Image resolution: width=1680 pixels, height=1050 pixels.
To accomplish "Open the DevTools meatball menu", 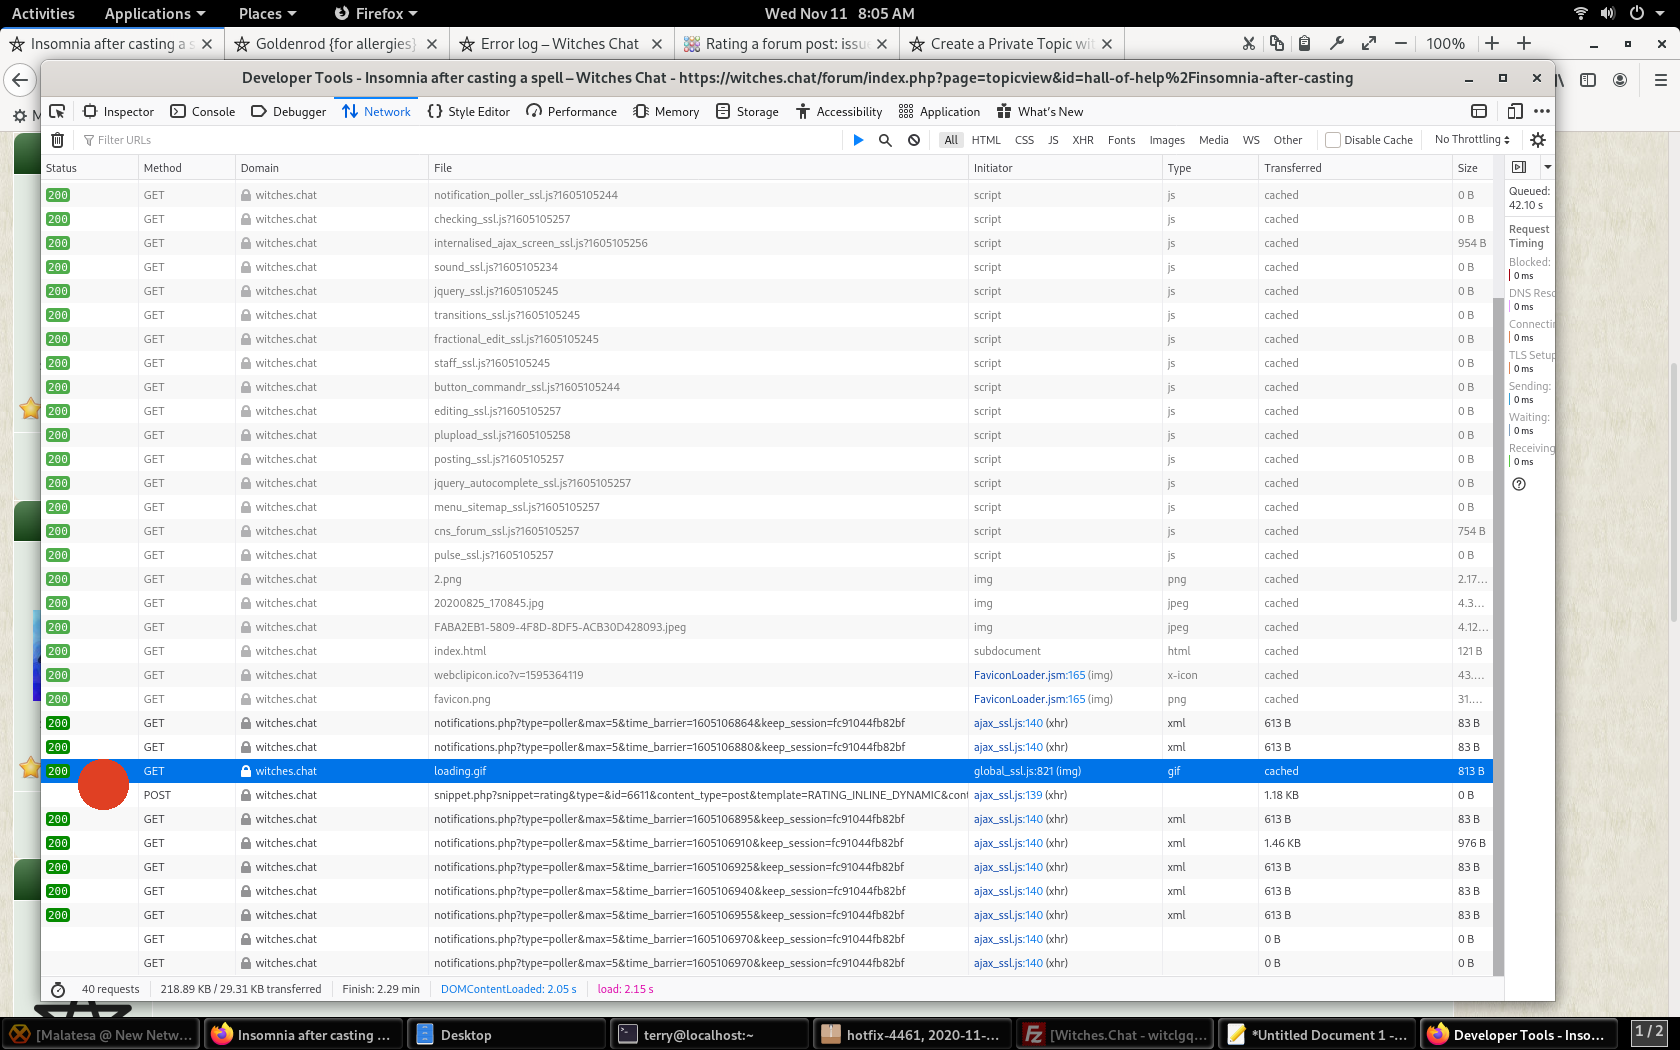I will tap(1542, 111).
